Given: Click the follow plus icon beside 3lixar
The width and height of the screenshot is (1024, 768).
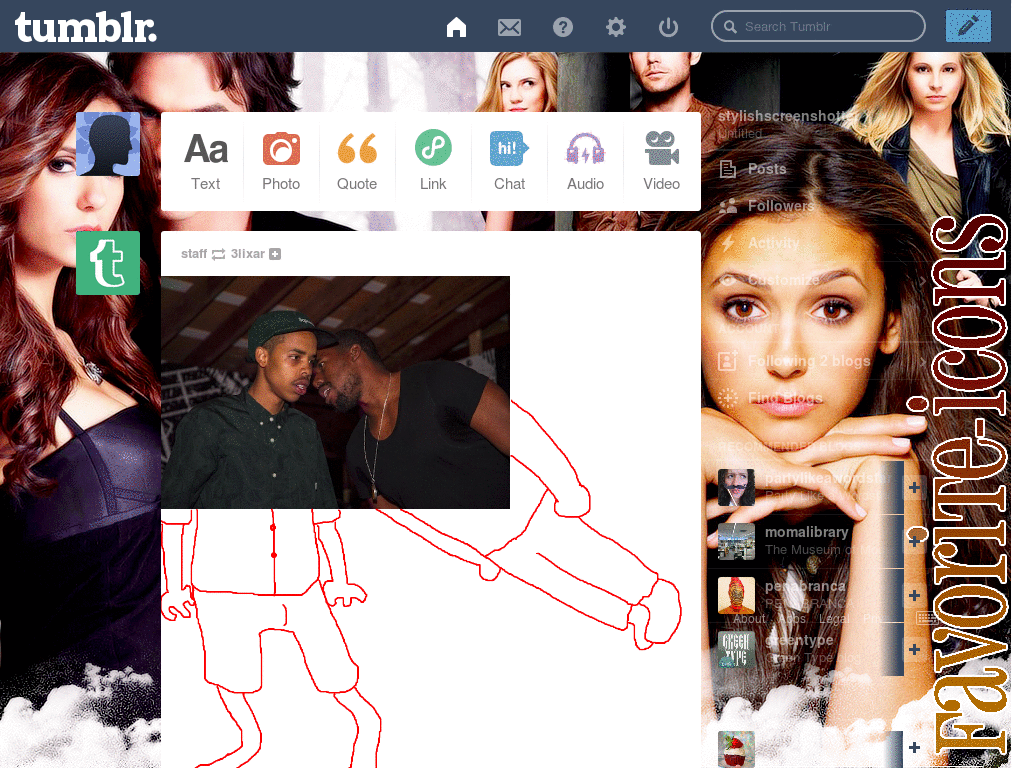Looking at the screenshot, I should [x=275, y=254].
